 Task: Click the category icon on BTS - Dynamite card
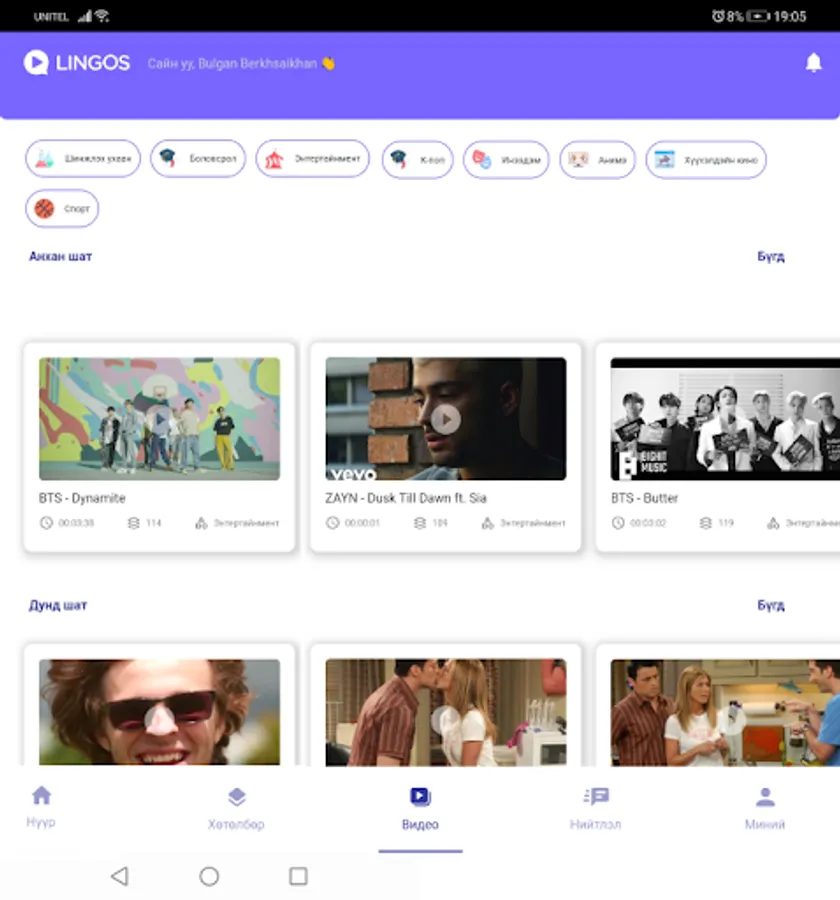point(201,523)
